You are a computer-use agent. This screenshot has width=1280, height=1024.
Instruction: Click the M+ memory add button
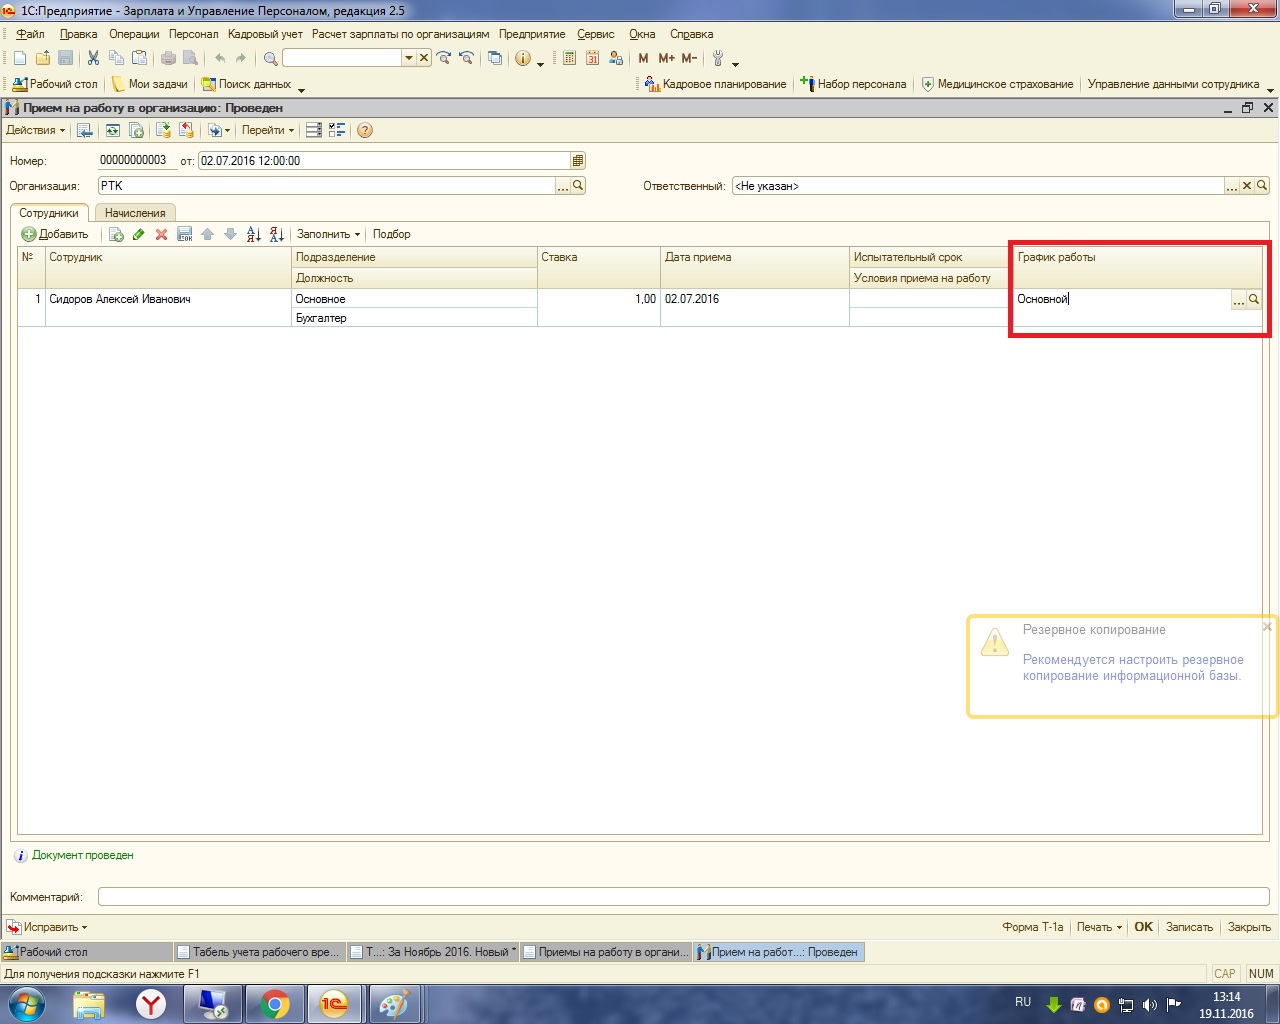click(666, 58)
